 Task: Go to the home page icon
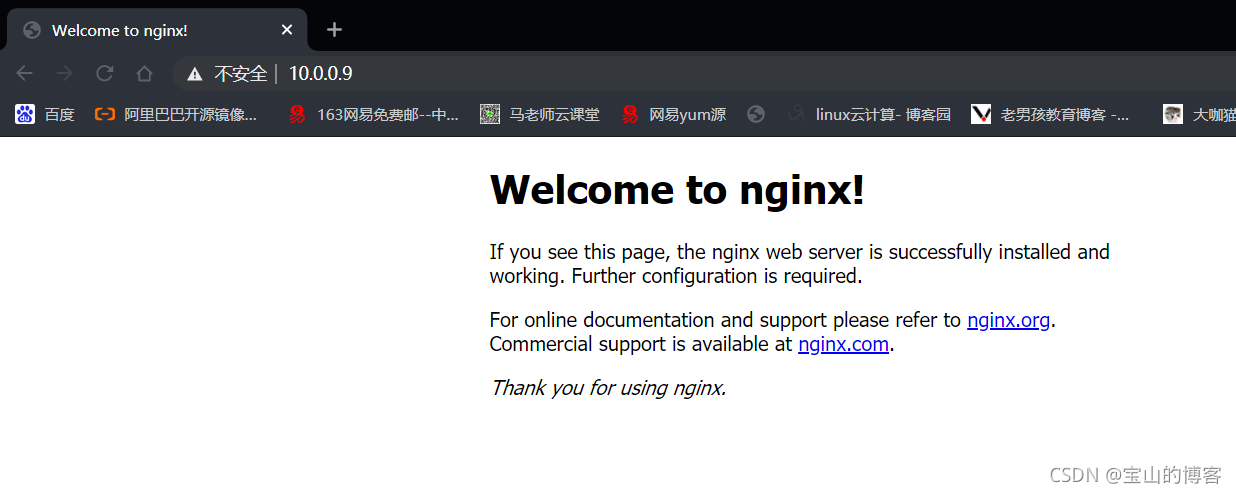144,73
